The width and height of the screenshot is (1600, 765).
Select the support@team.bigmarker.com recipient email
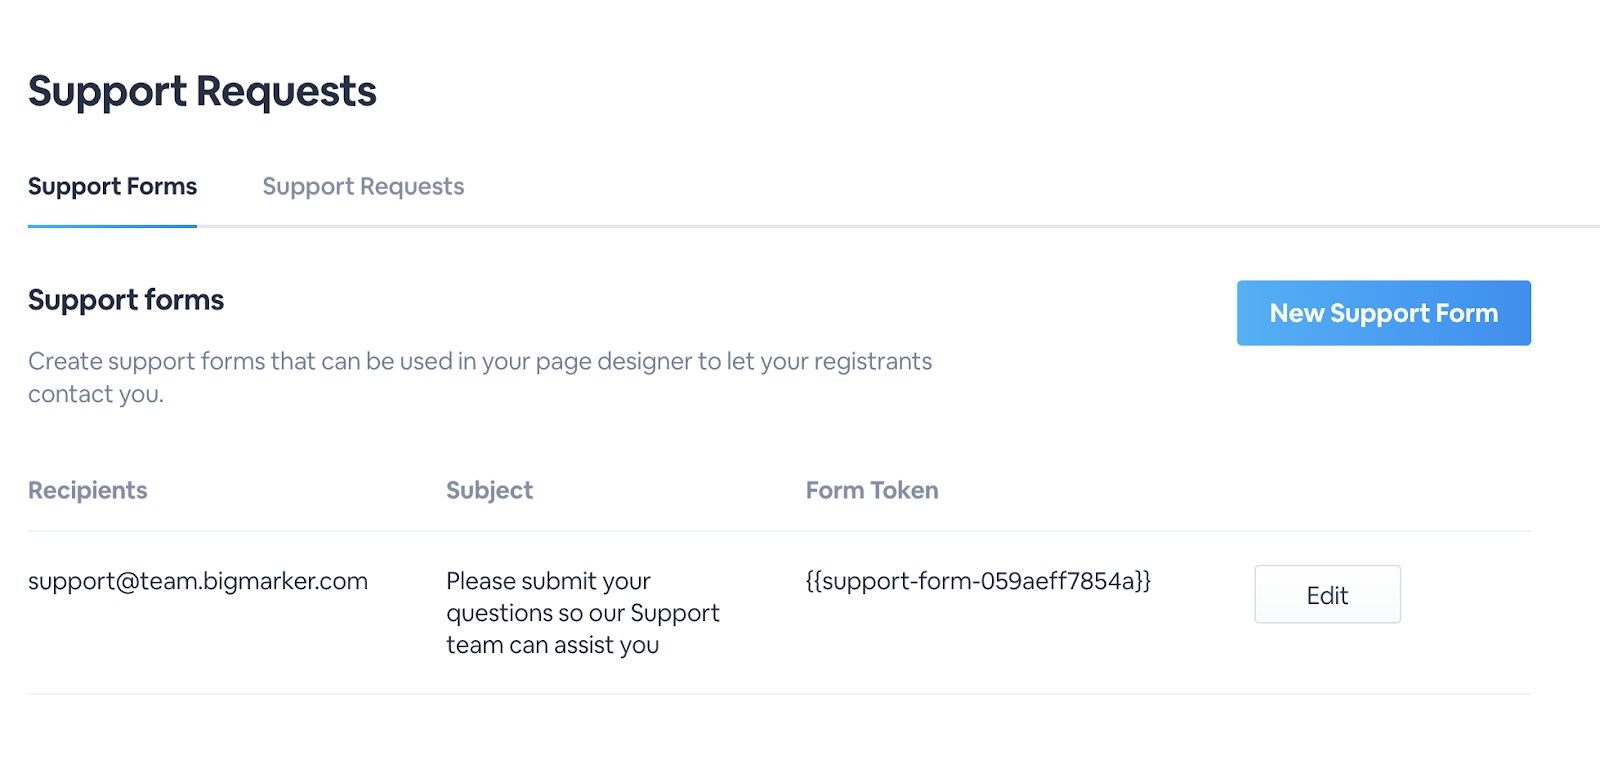point(198,582)
